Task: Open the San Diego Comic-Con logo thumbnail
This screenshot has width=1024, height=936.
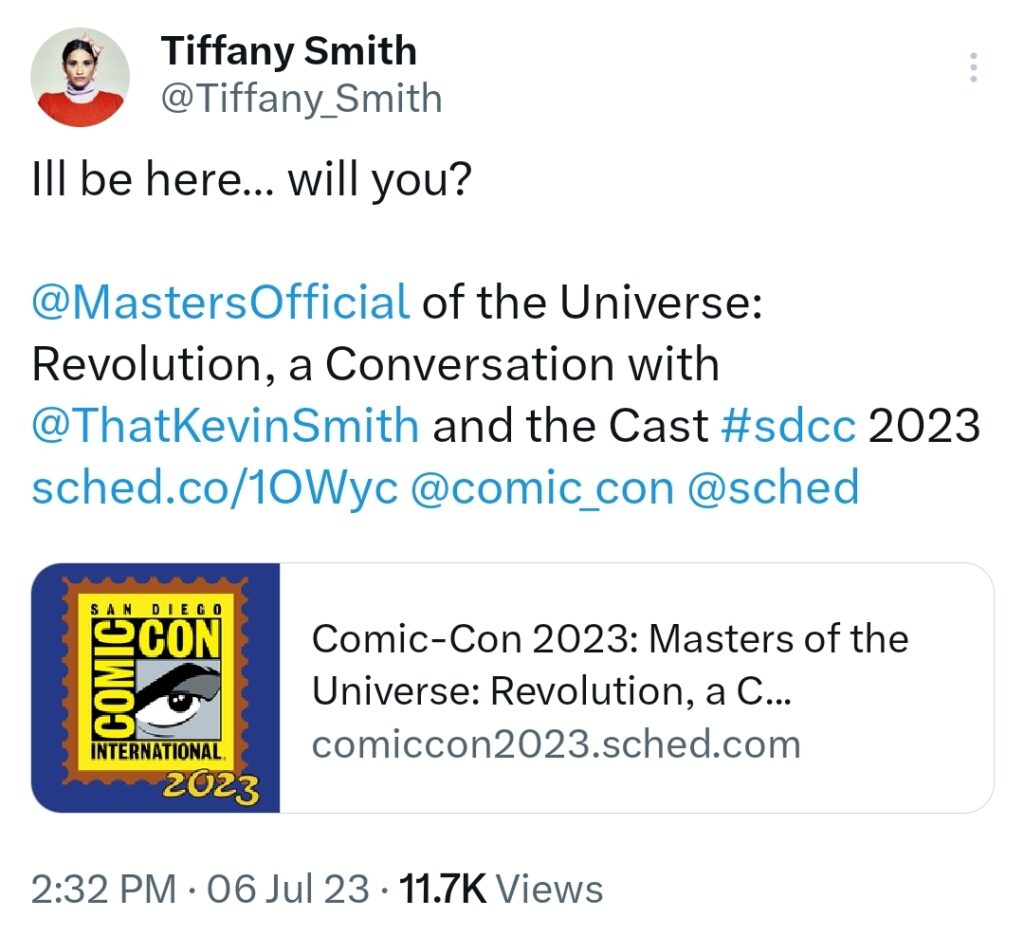Action: point(156,688)
